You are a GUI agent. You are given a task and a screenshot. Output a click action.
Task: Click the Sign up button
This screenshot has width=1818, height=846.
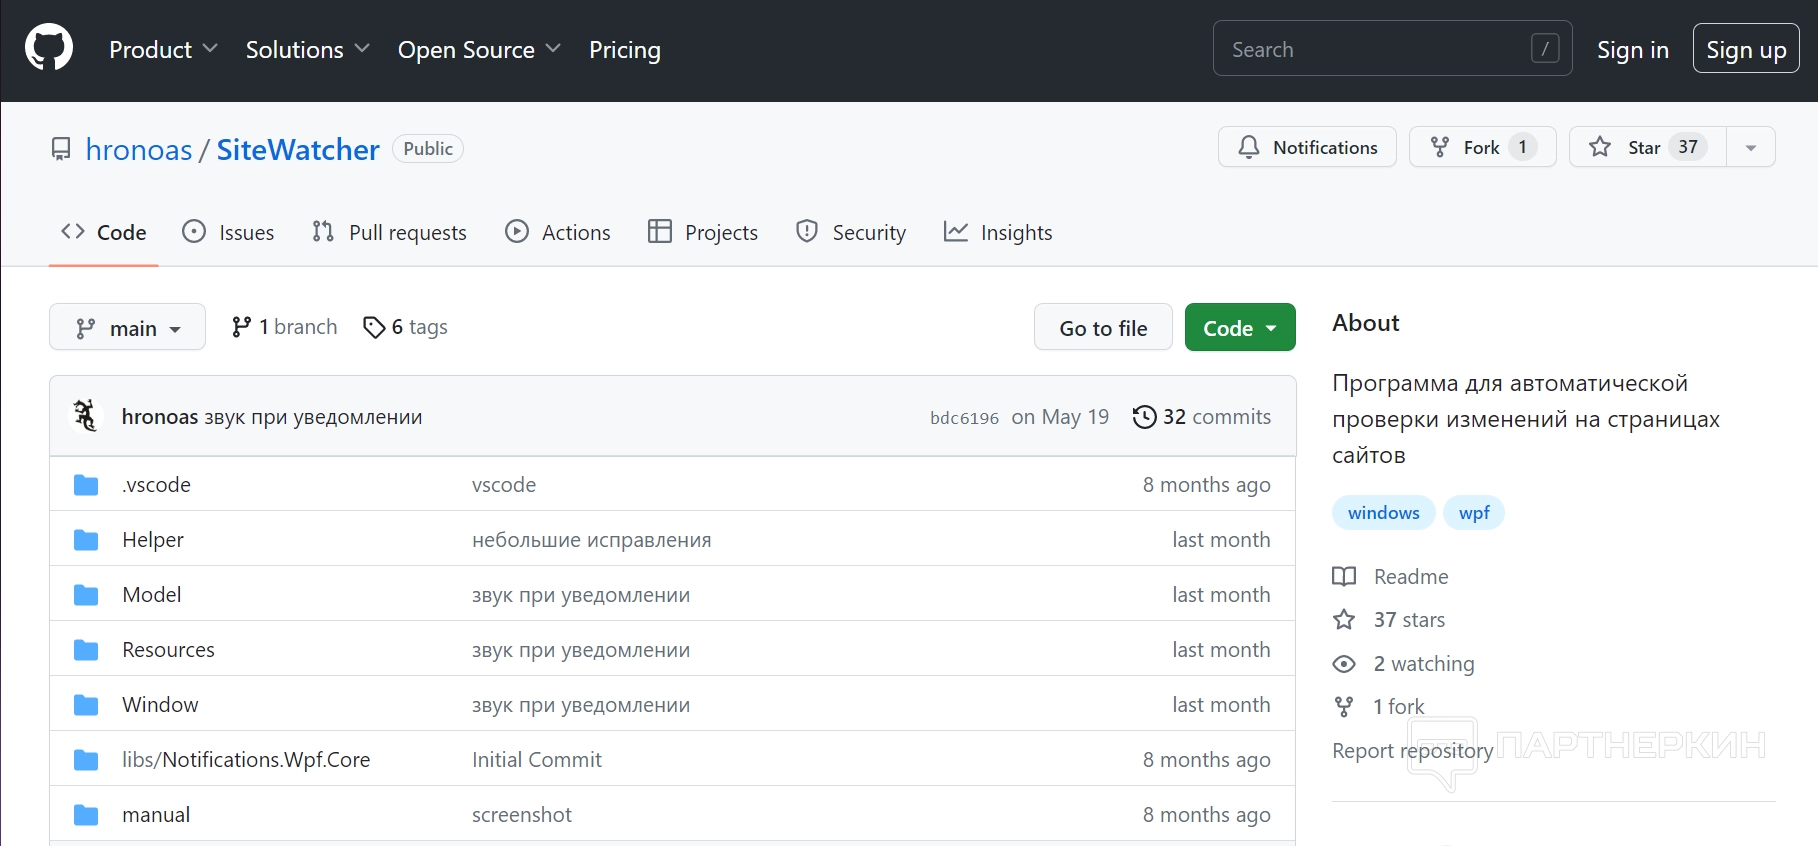(x=1745, y=50)
